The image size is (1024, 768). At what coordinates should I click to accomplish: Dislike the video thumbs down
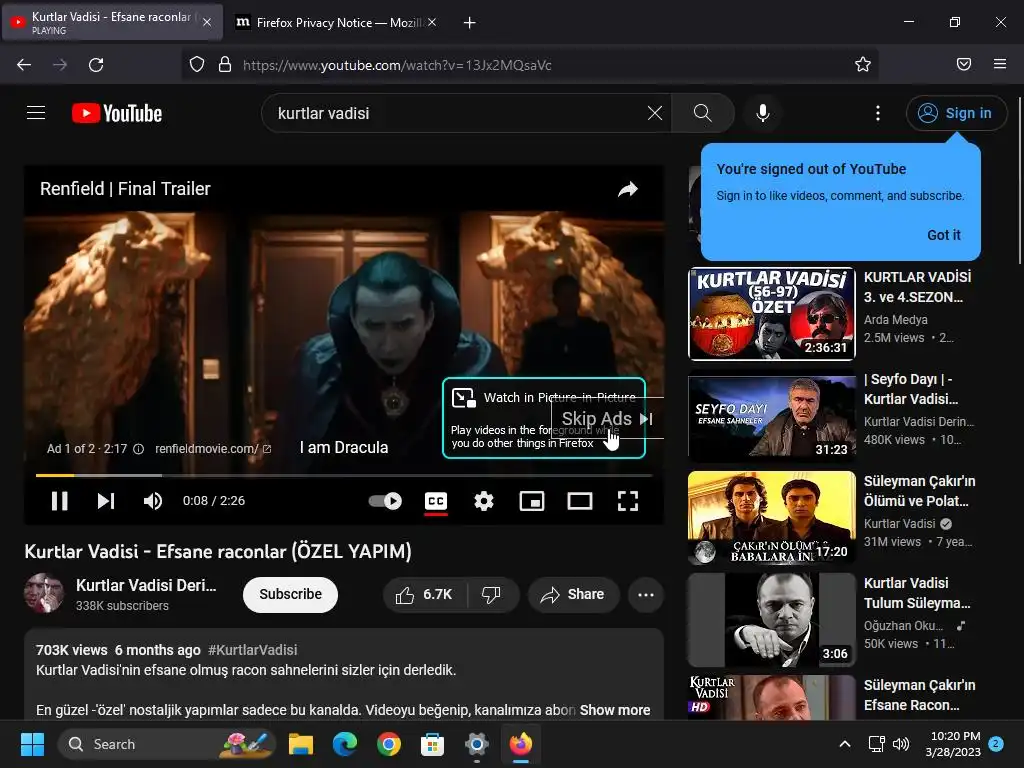click(491, 594)
